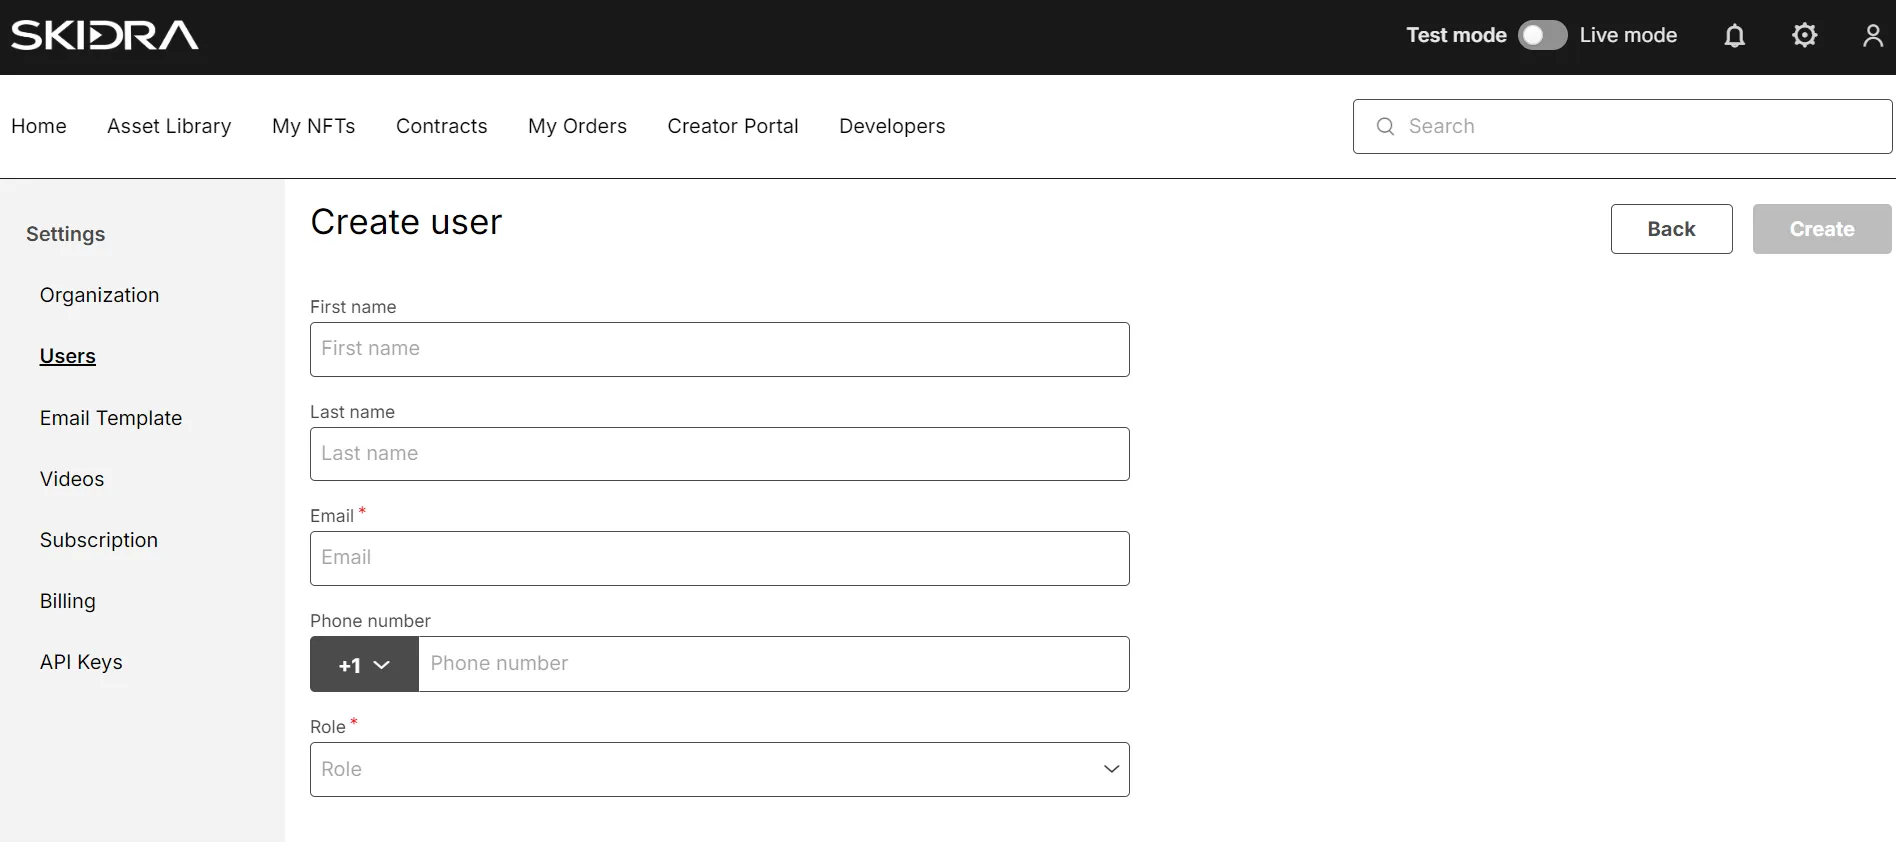
Task: Open the user profile icon
Action: (x=1873, y=36)
